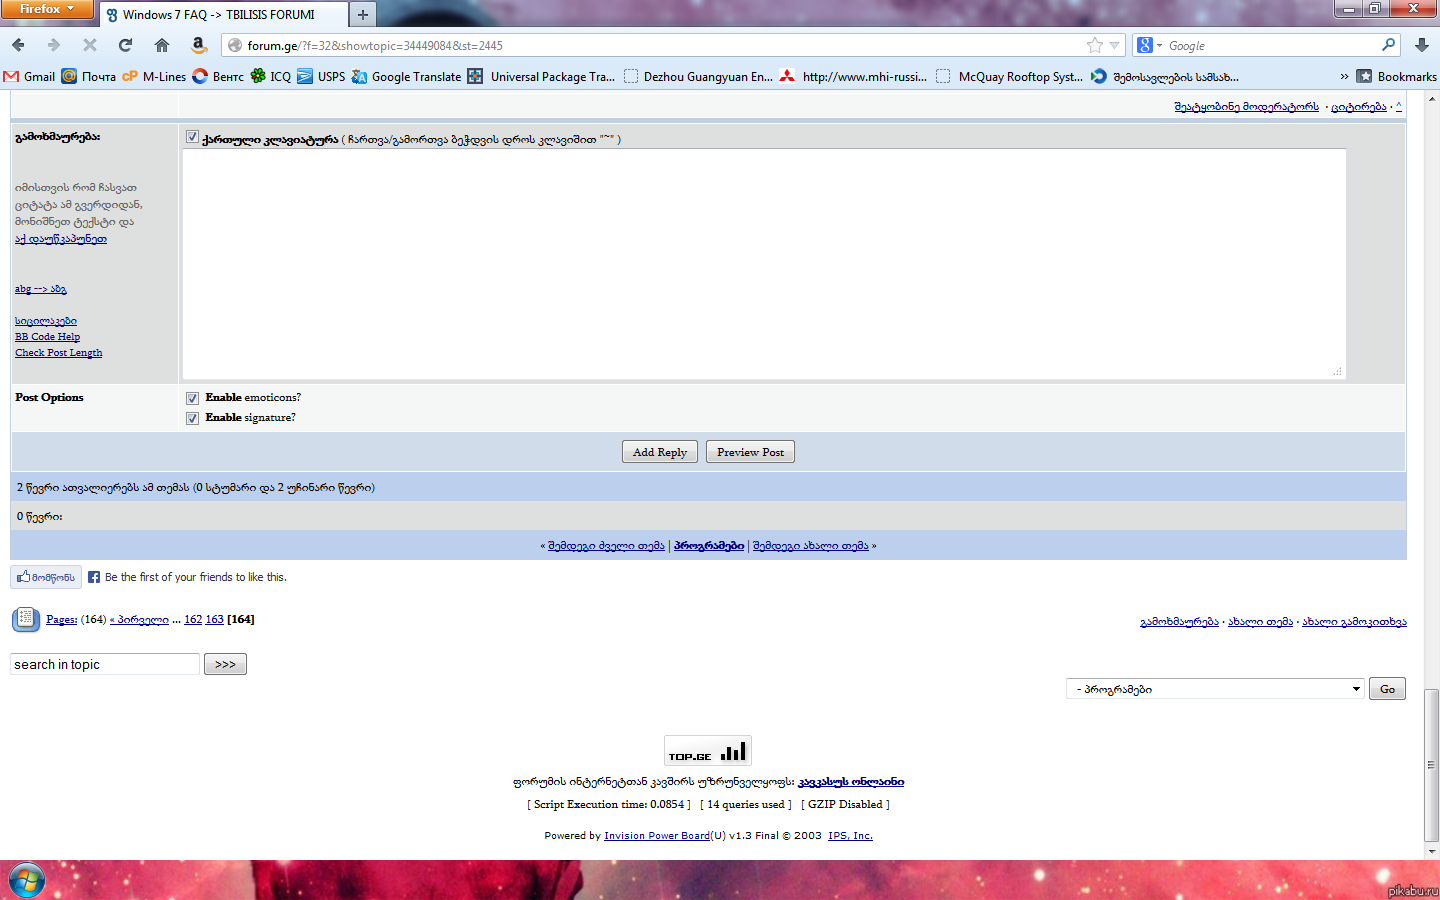Viewport: 1440px width, 900px height.
Task: Toggle Enable emoticons checkbox
Action: coord(192,398)
